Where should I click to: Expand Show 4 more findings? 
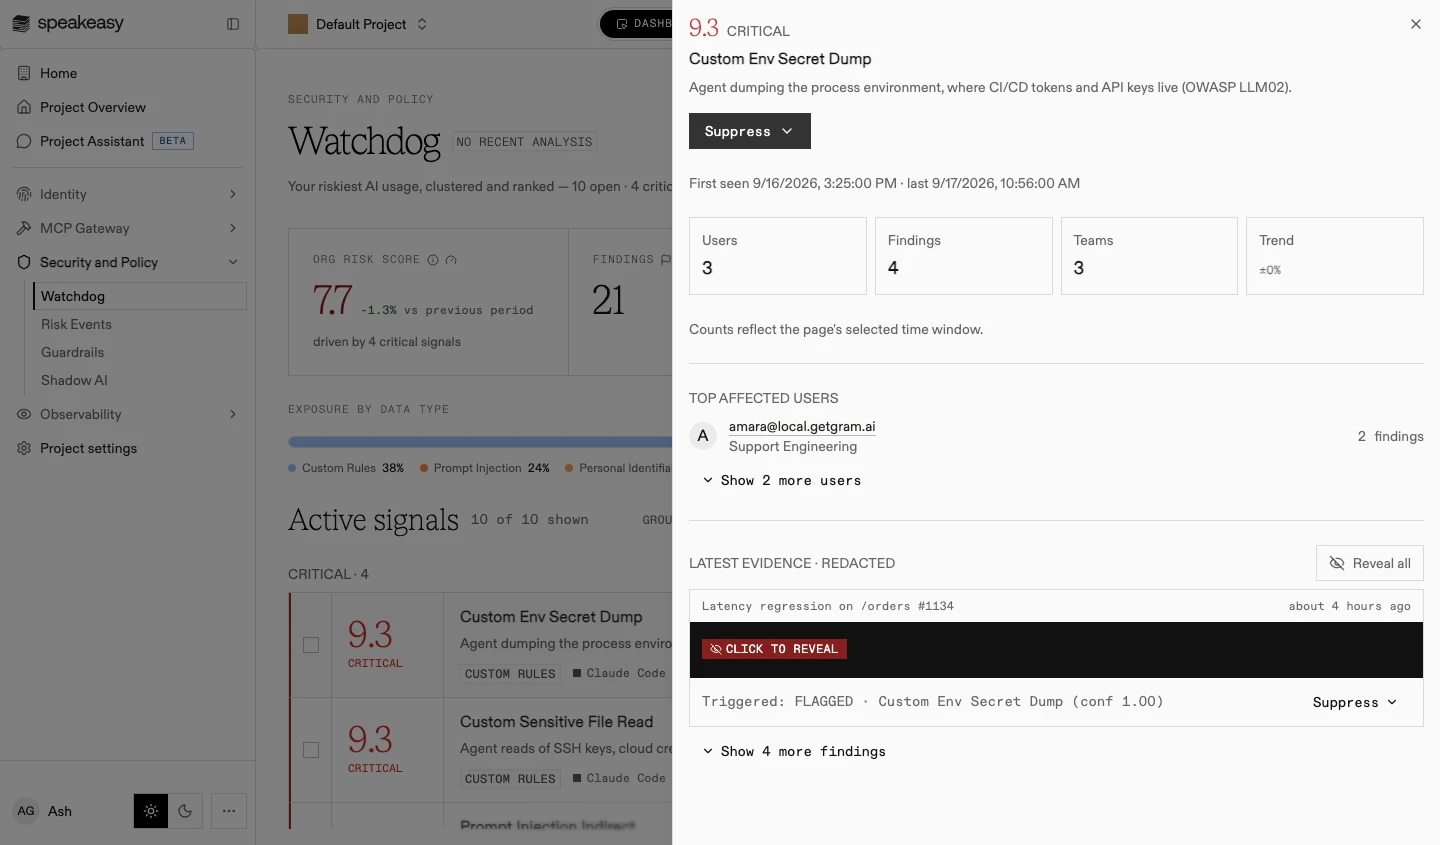click(x=794, y=751)
